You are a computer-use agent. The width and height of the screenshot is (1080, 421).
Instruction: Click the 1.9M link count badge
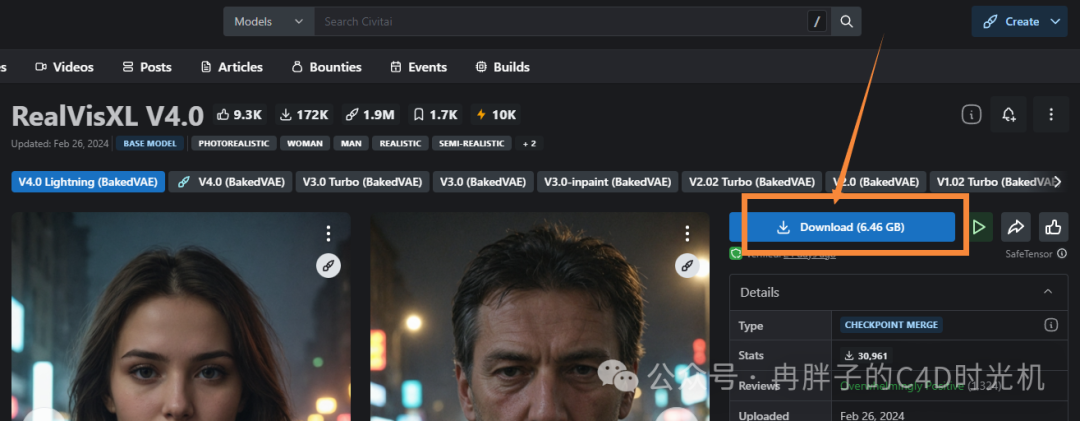(370, 114)
